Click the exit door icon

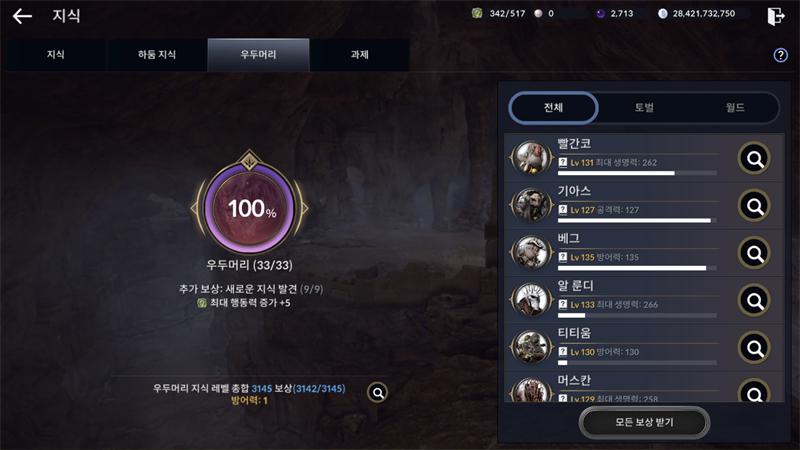[x=776, y=16]
